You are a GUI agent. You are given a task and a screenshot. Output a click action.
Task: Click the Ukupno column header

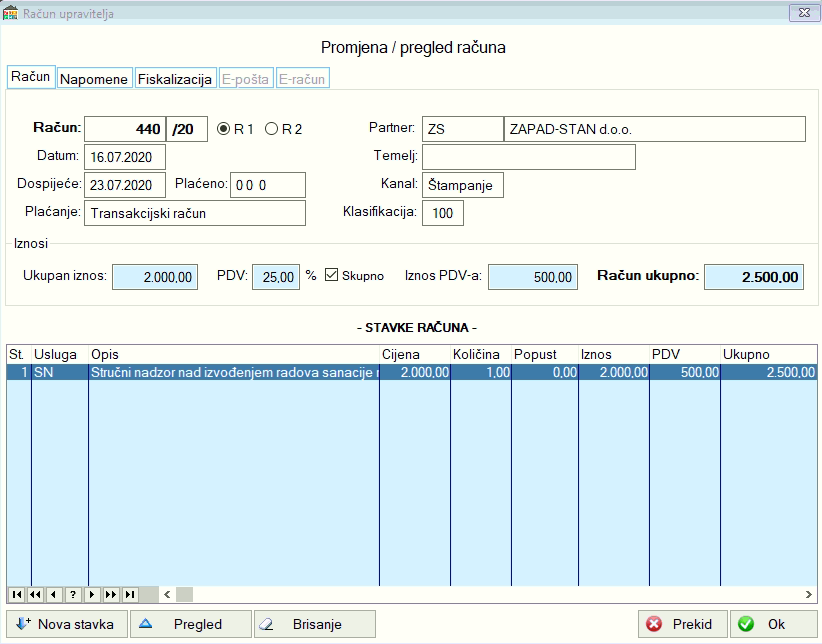pos(769,355)
